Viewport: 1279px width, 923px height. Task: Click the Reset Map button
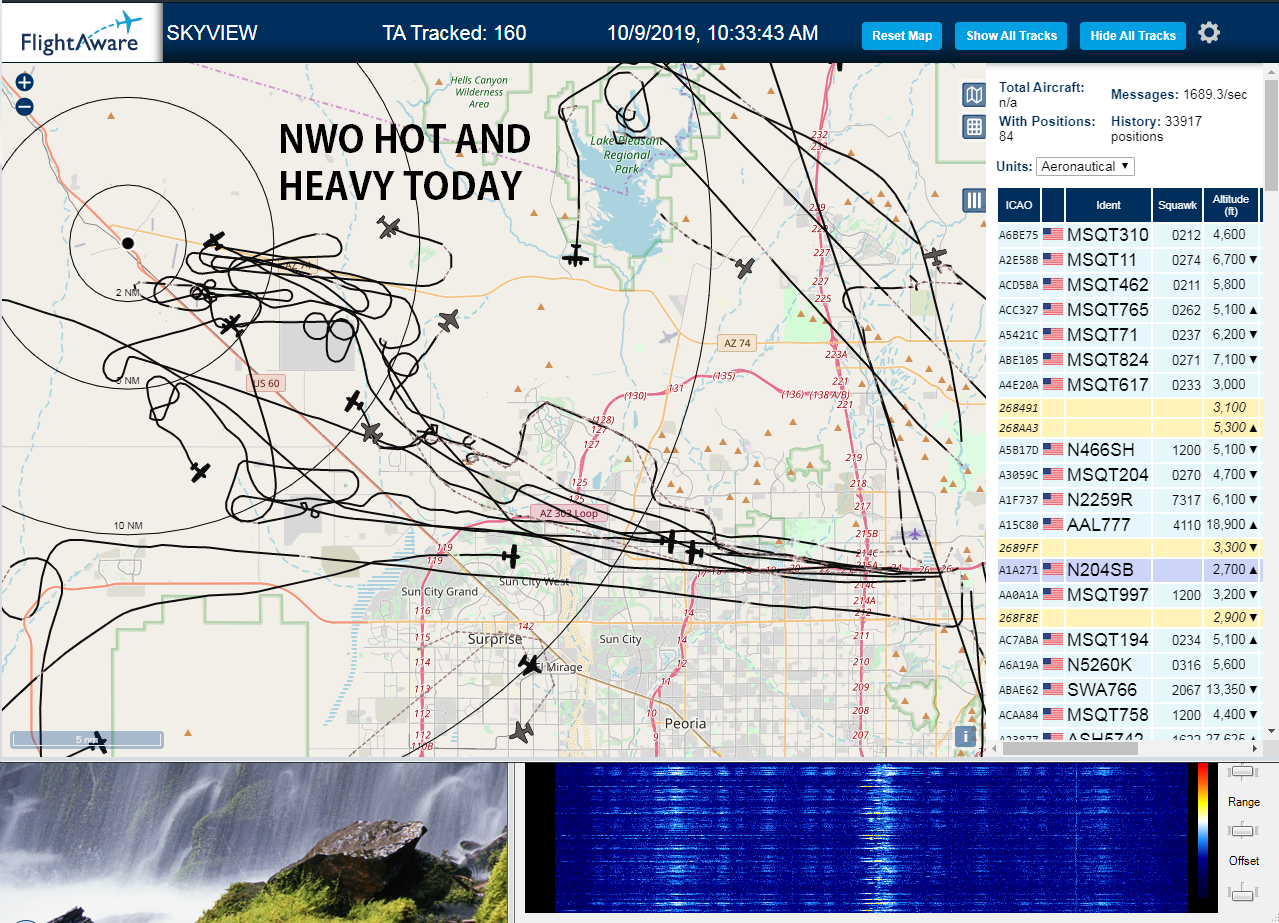(x=902, y=35)
